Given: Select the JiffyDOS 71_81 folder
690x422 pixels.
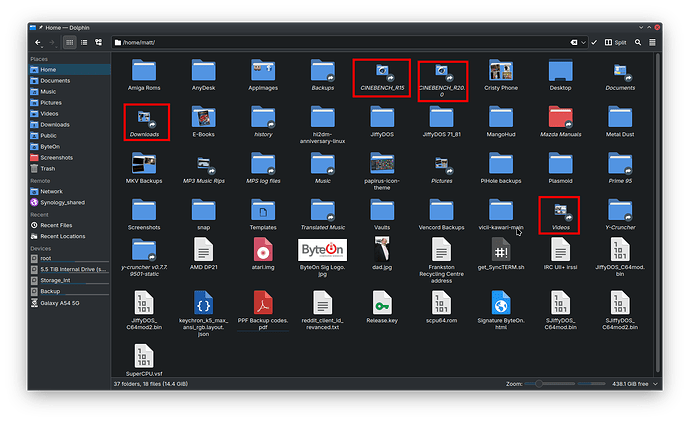Looking at the screenshot, I should click(x=441, y=122).
